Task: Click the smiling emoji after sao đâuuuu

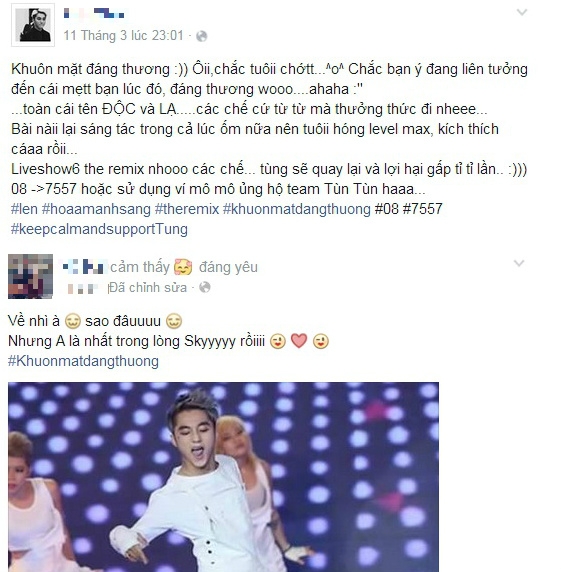Action: click(174, 321)
